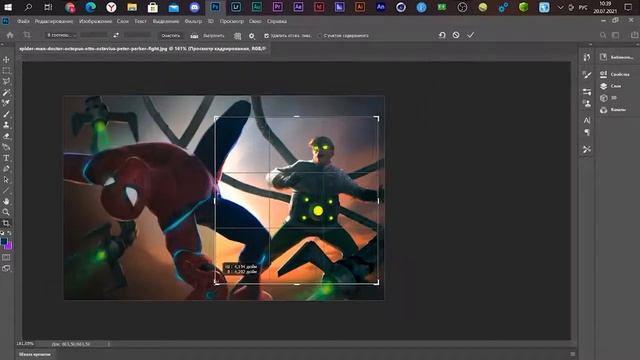Select the Lasso tool

[x=6, y=81]
